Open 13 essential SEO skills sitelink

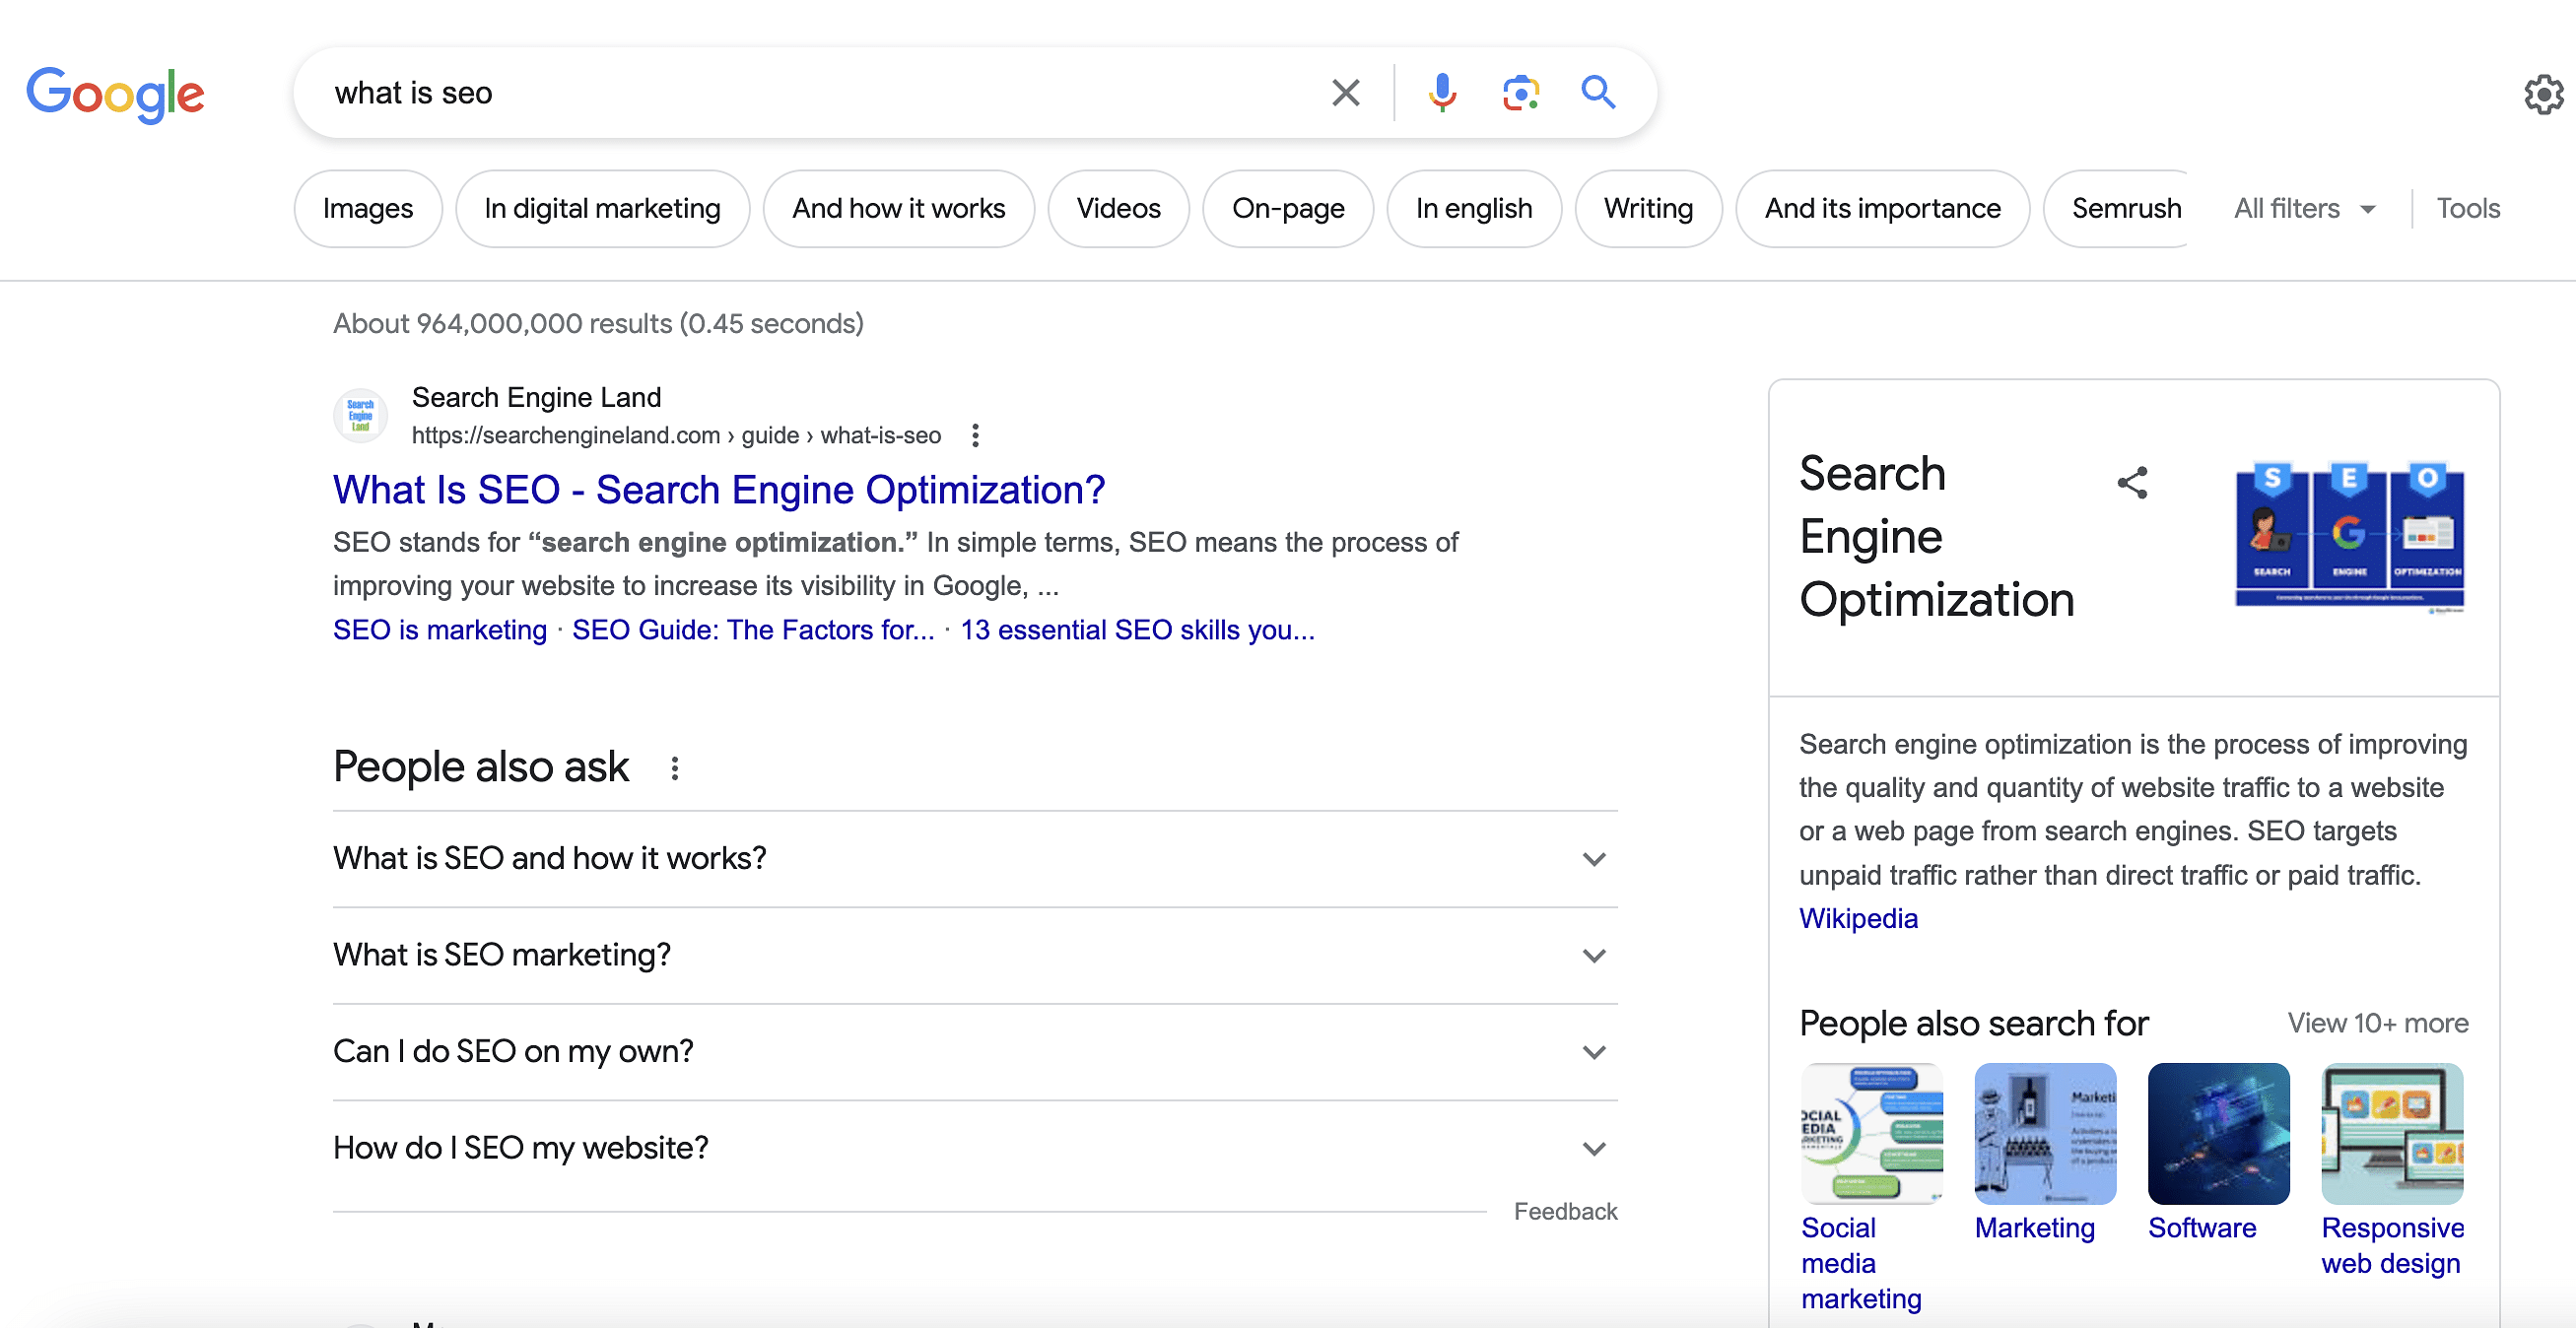click(x=1138, y=630)
